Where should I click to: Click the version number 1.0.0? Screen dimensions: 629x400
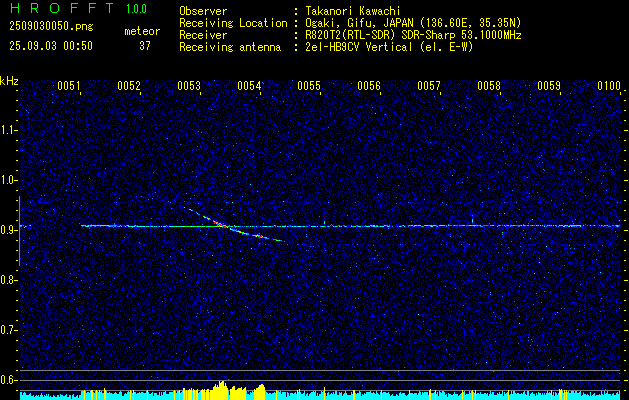point(136,9)
